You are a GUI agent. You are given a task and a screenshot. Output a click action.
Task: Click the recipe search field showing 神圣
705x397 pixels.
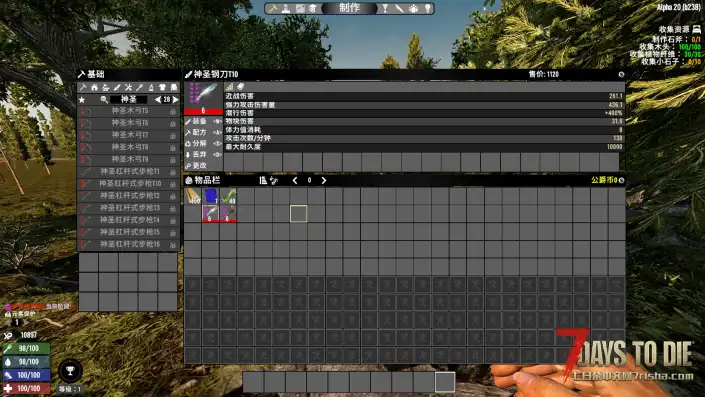coord(129,99)
